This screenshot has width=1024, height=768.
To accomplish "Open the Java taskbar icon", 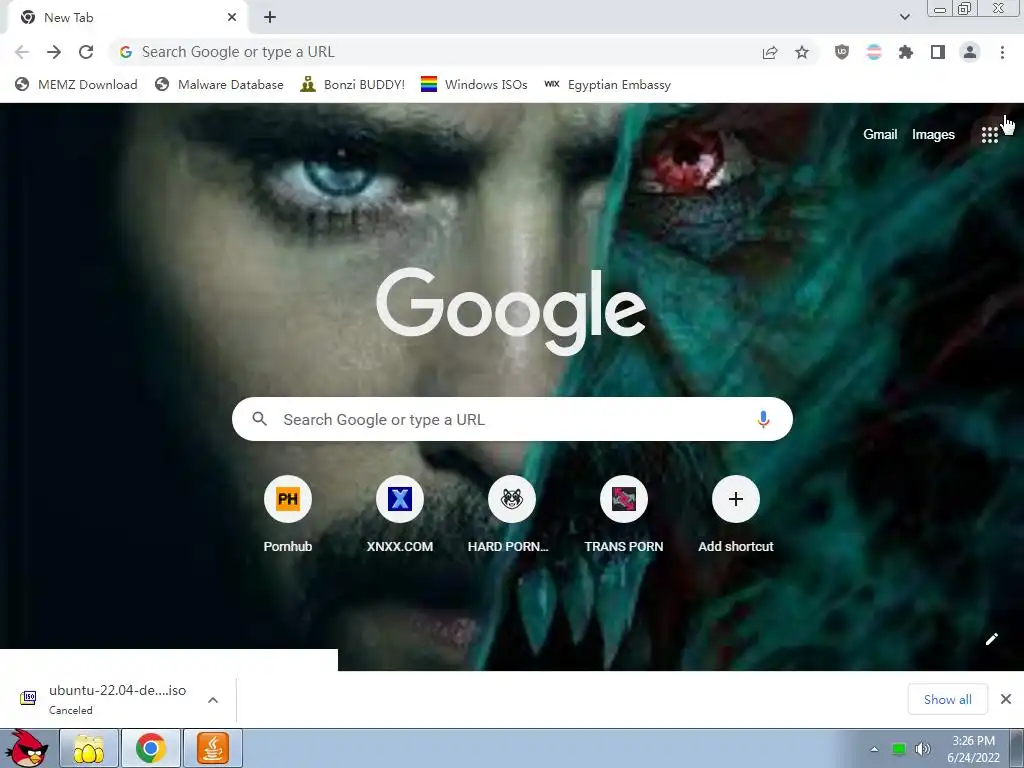I will (x=213, y=748).
